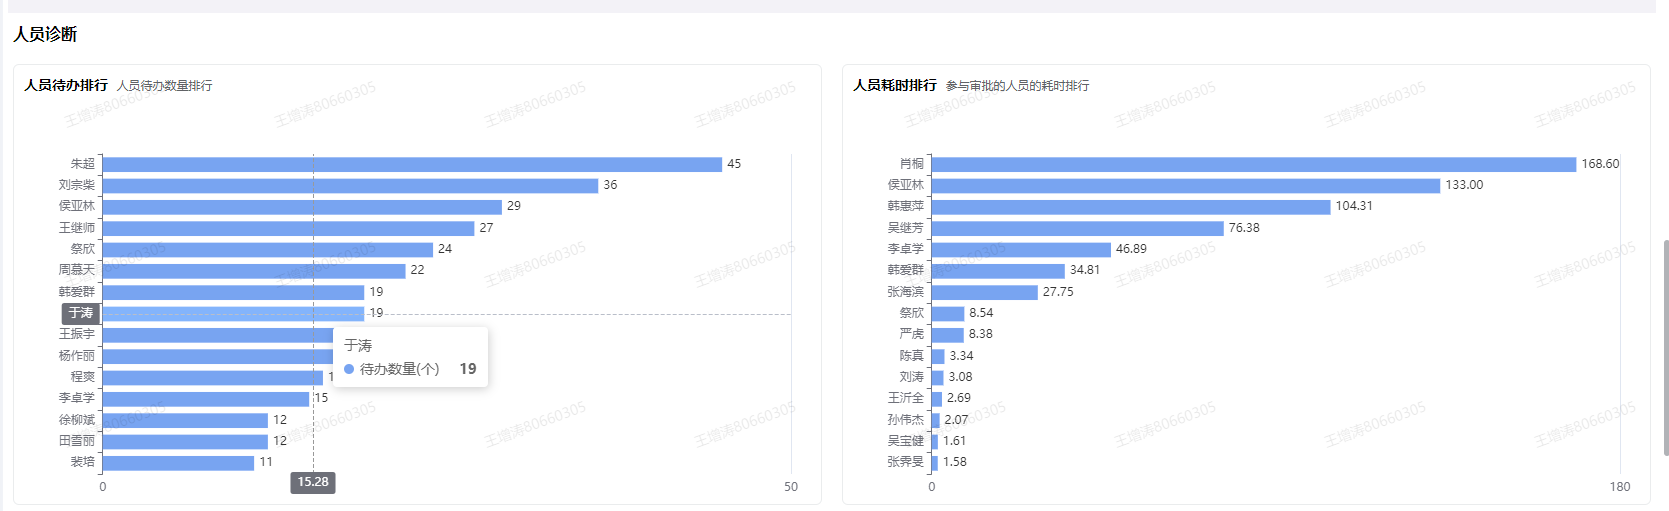Image resolution: width=1669 pixels, height=511 pixels.
Task: Click the highlighted 于涛 axis label
Action: (x=81, y=313)
